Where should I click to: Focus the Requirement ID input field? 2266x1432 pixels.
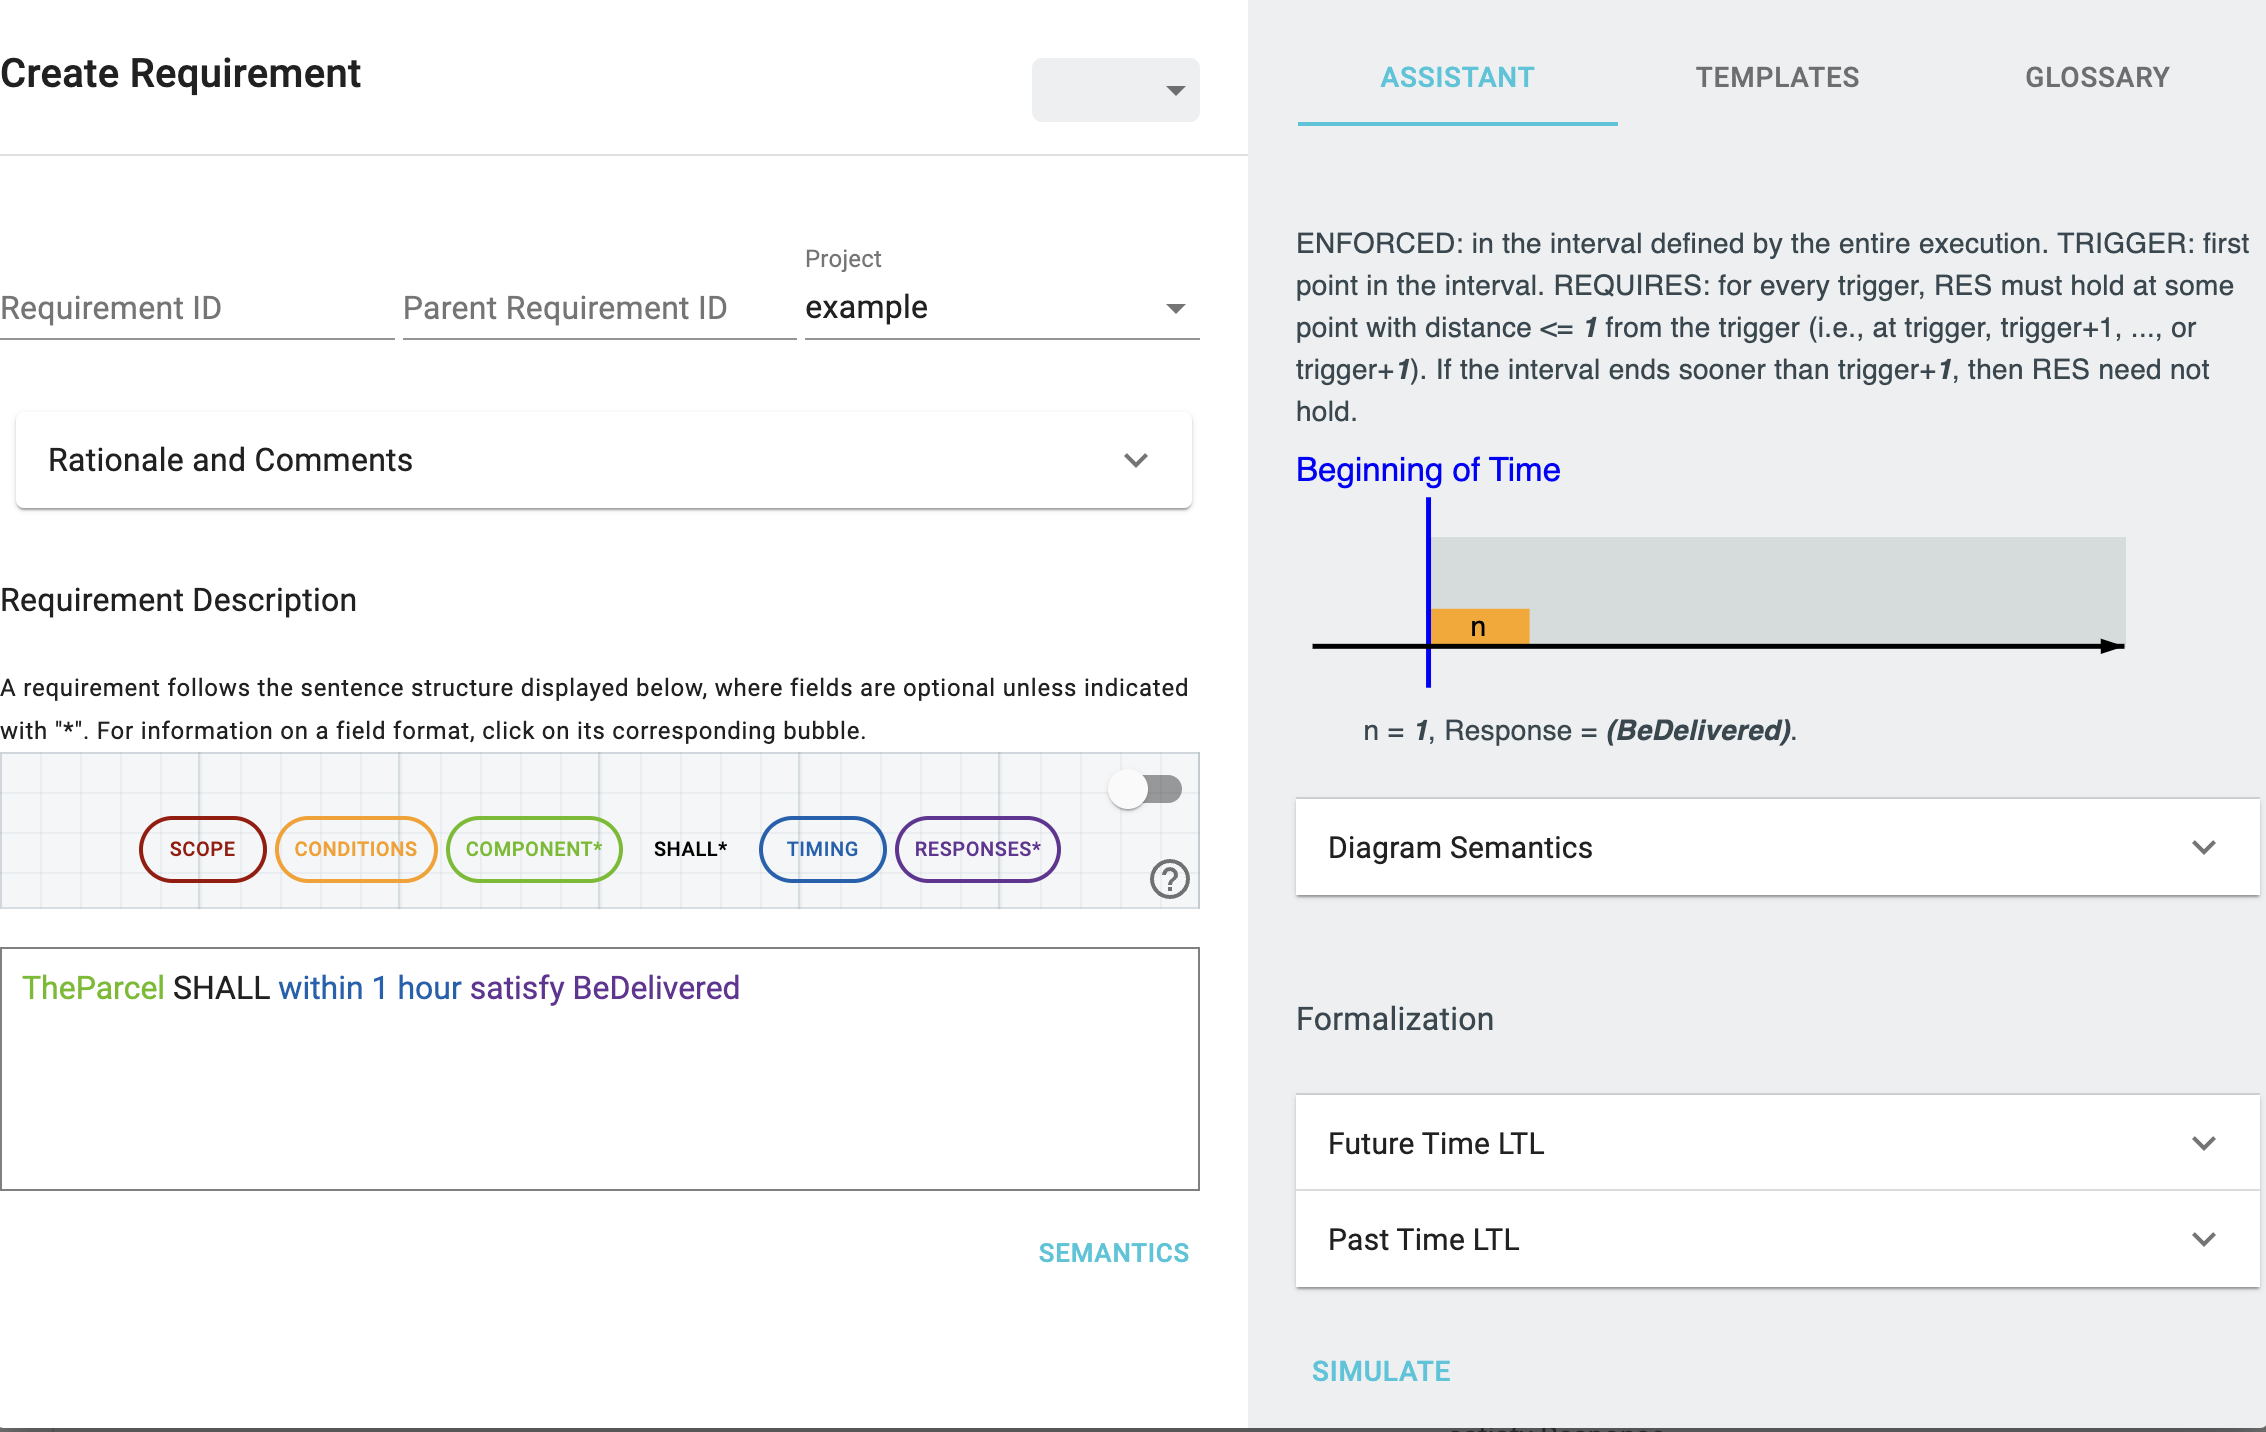point(197,308)
